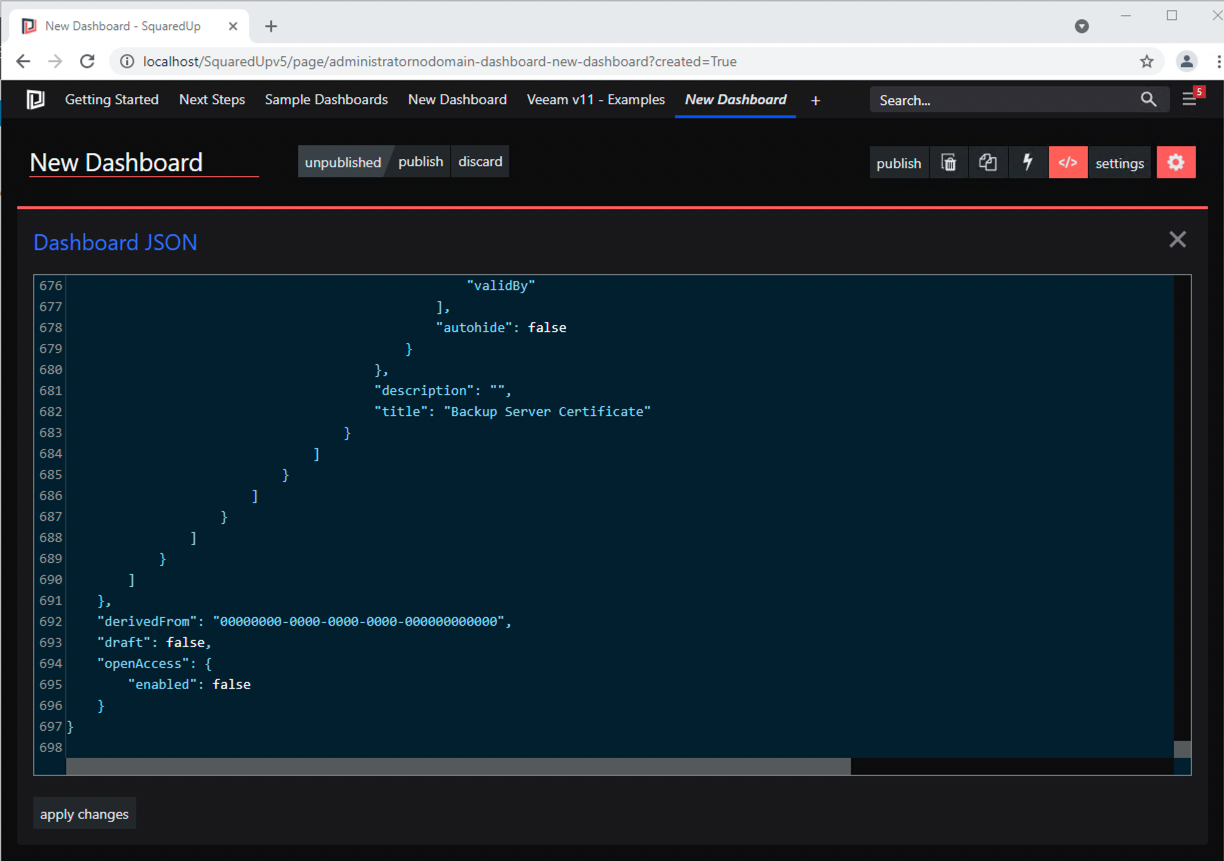Click "openAccess" key on line 694
The image size is (1224, 861).
(x=143, y=663)
